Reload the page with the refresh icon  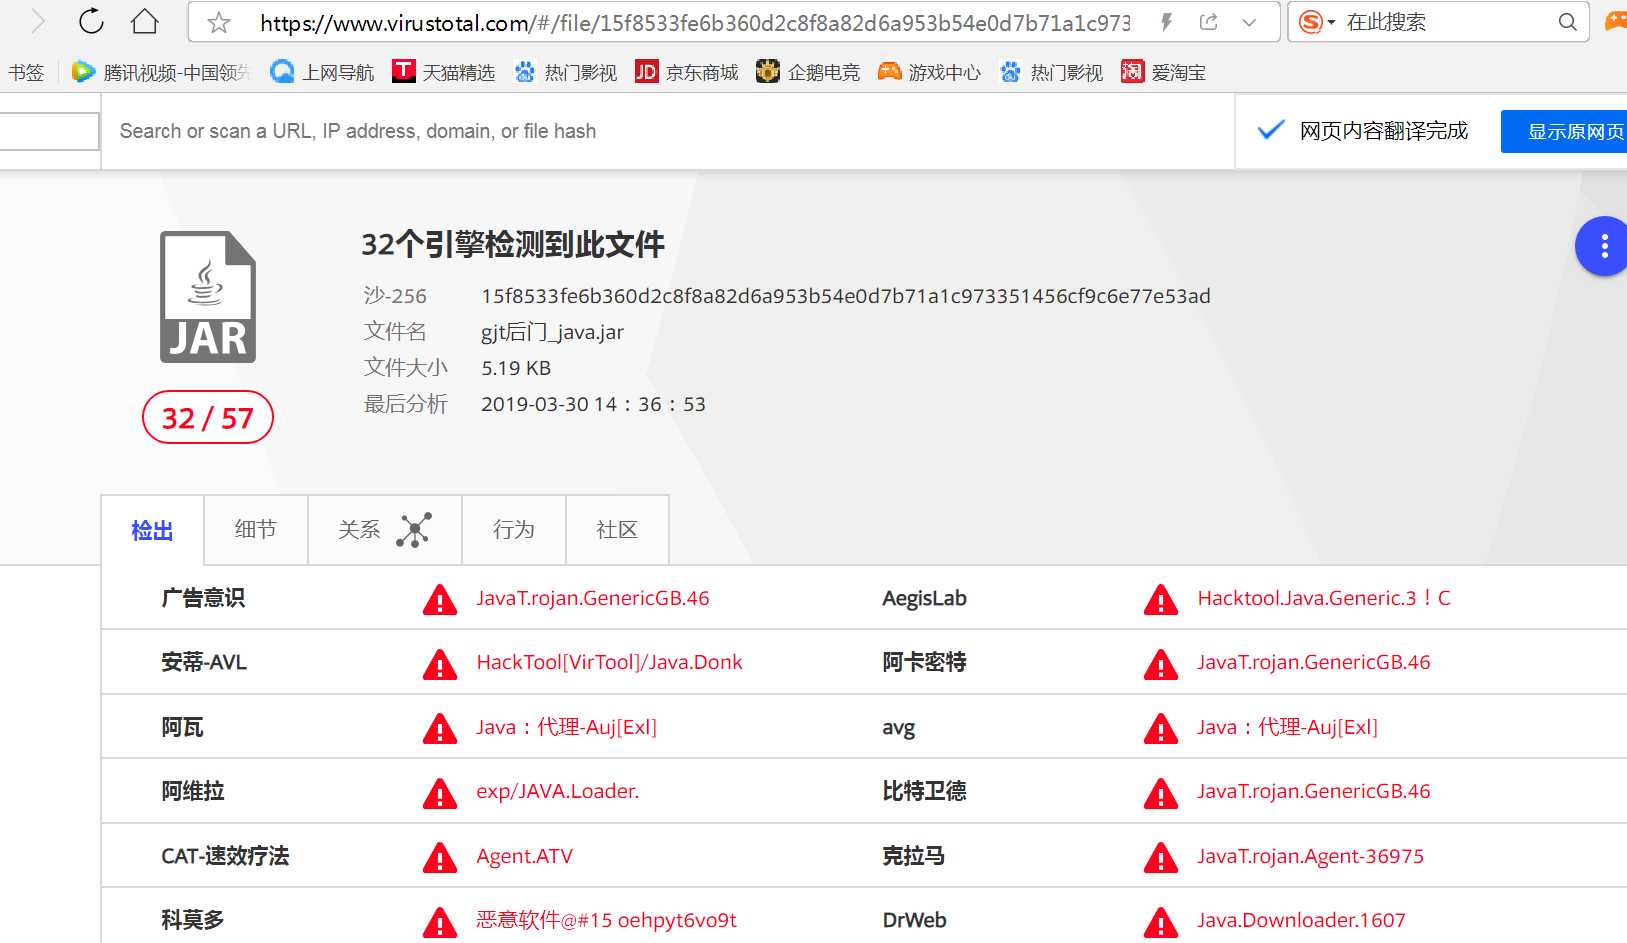click(x=91, y=21)
